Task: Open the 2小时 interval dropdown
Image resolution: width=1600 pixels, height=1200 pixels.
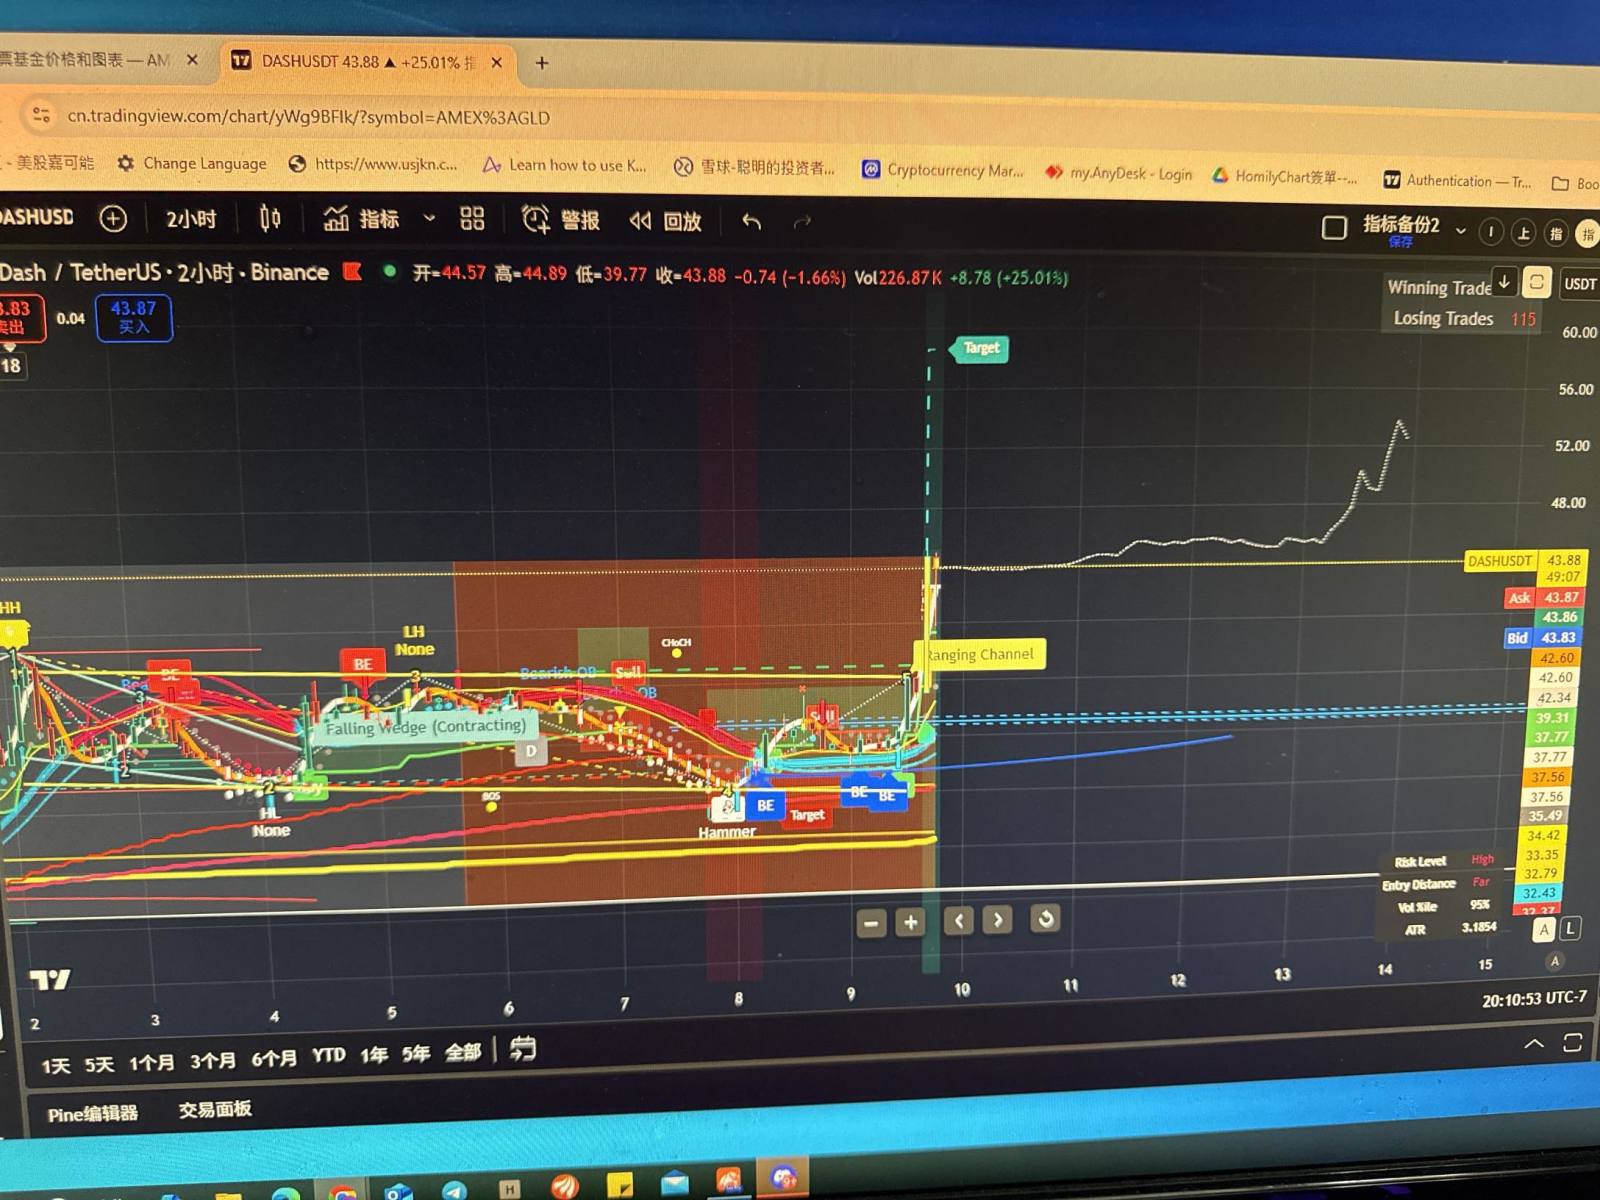Action: coord(190,220)
